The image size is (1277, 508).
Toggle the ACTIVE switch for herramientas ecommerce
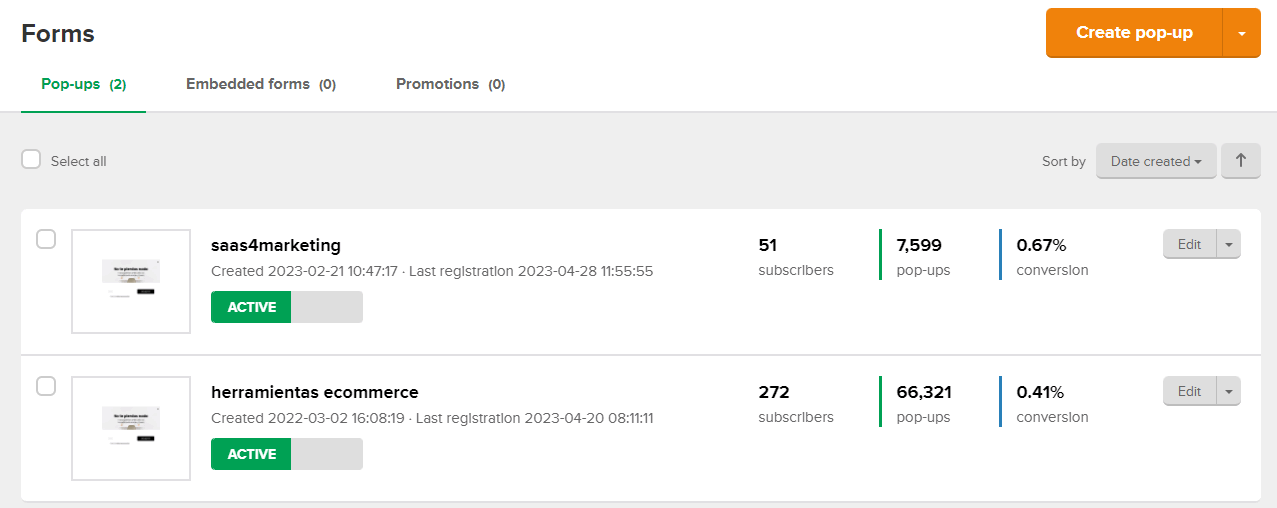pos(287,454)
